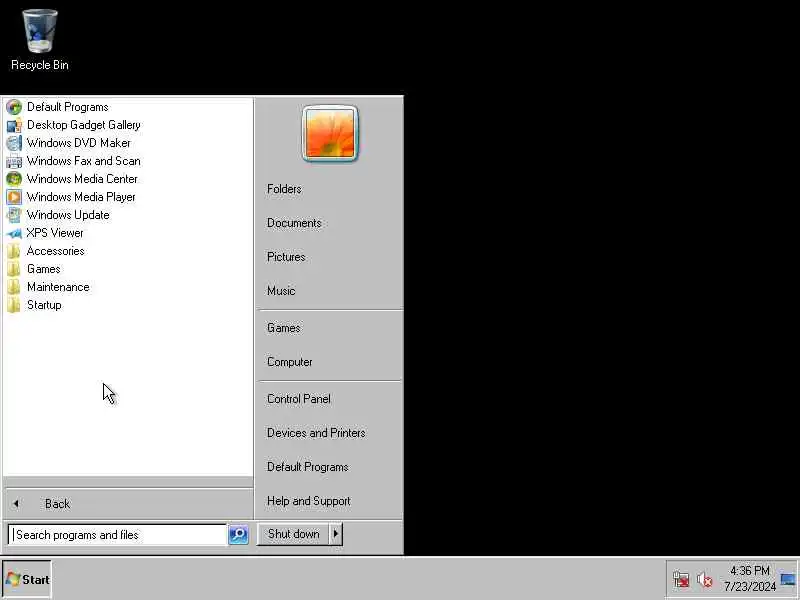The height and width of the screenshot is (600, 800).
Task: Open the Shut down options arrow
Action: tap(336, 534)
